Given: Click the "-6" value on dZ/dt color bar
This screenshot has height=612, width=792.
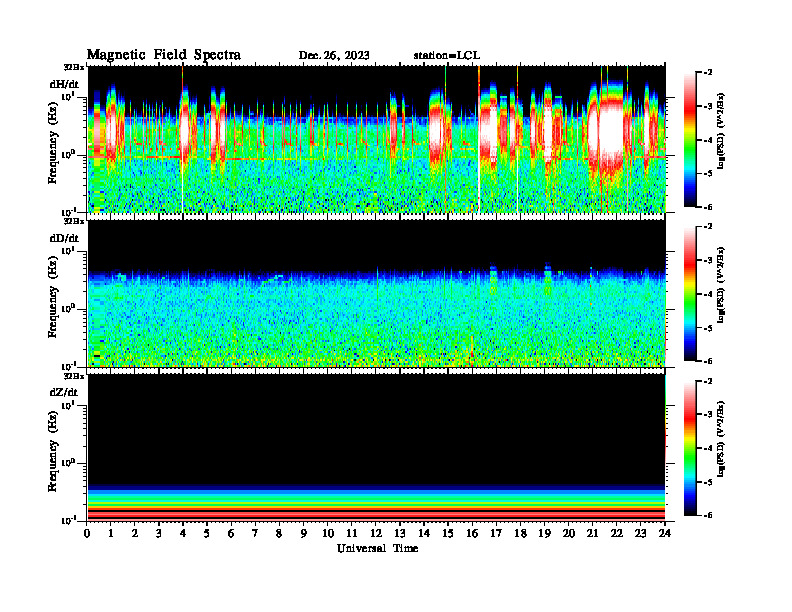Looking at the screenshot, I should click(708, 515).
